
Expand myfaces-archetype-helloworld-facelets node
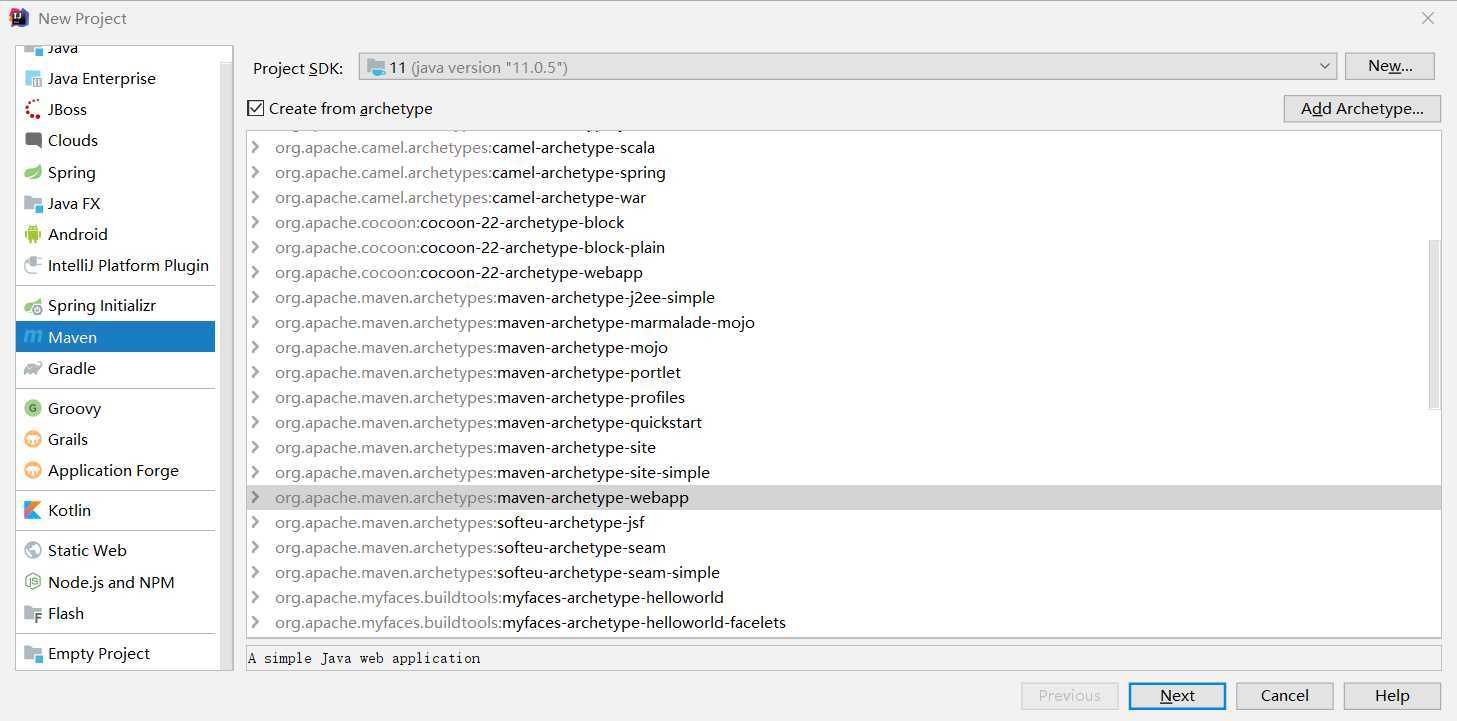(x=256, y=622)
